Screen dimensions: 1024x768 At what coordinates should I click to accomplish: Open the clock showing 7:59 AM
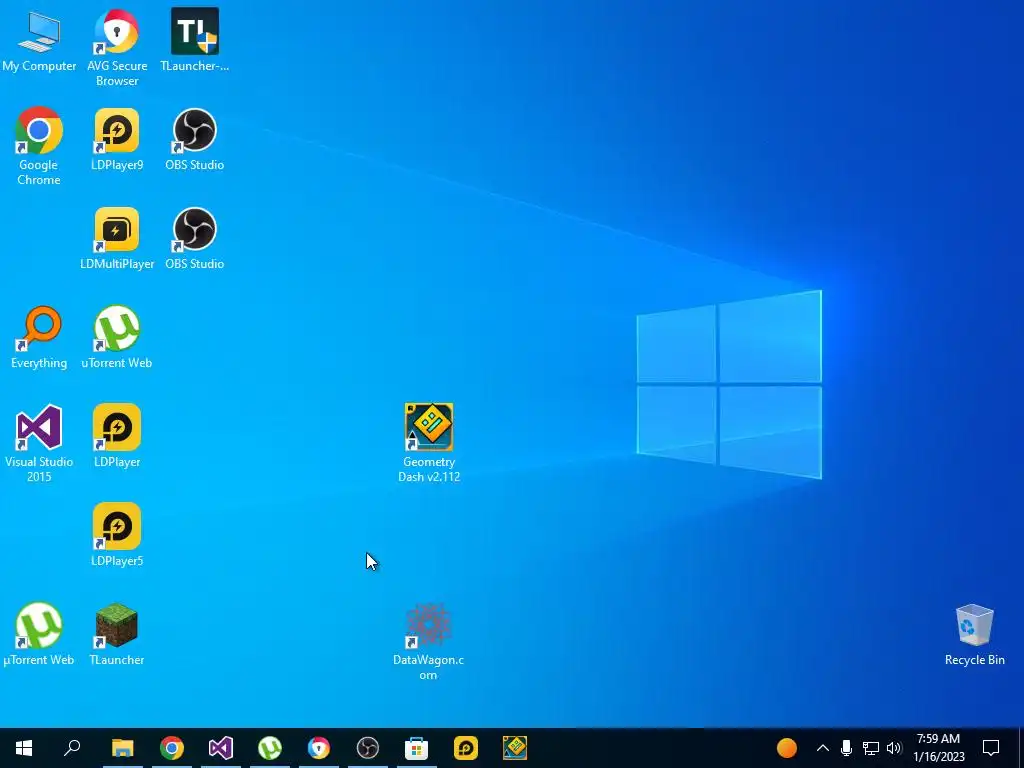pyautogui.click(x=938, y=748)
